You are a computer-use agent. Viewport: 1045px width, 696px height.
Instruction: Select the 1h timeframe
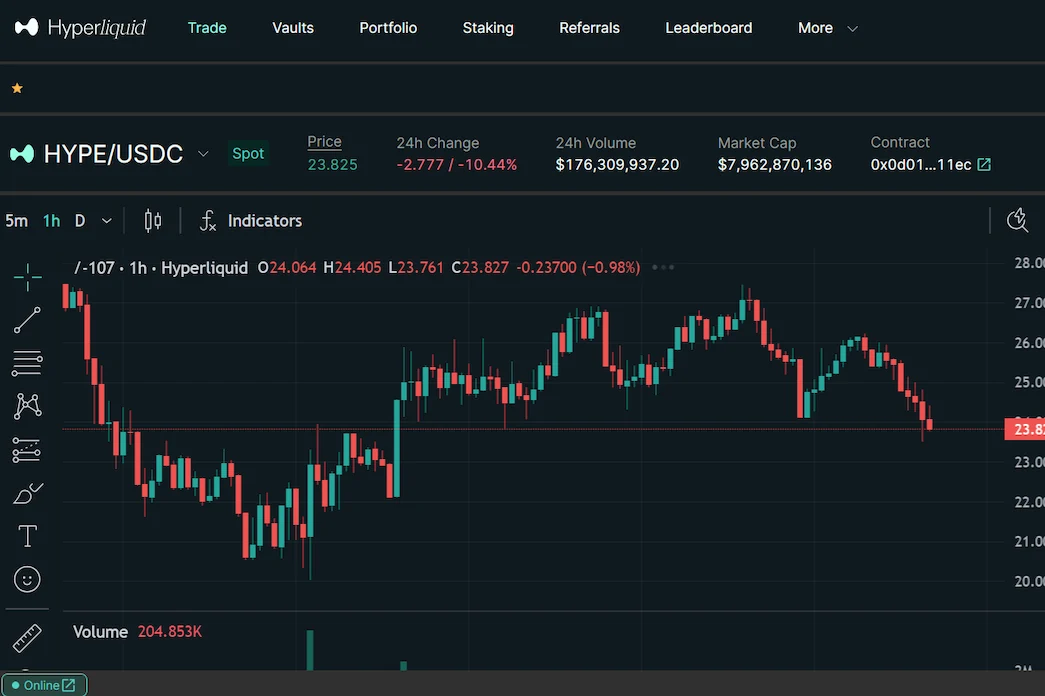pos(51,221)
